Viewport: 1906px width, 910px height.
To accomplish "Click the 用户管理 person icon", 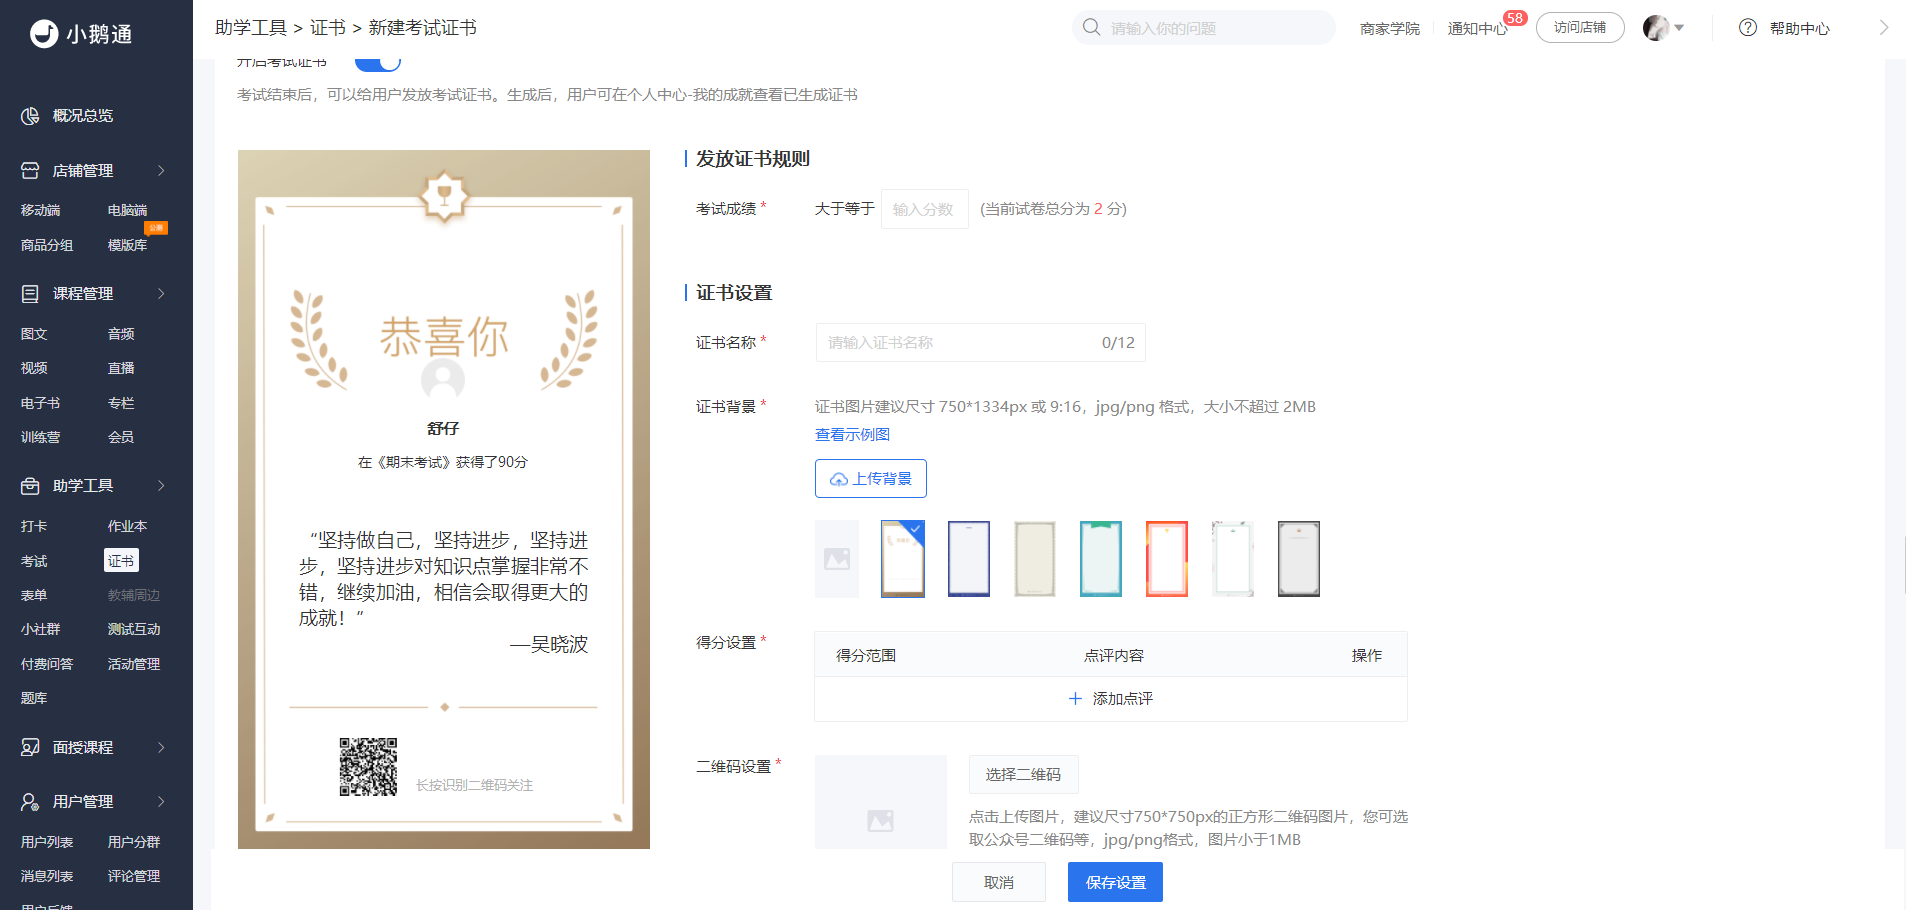I will (x=30, y=802).
